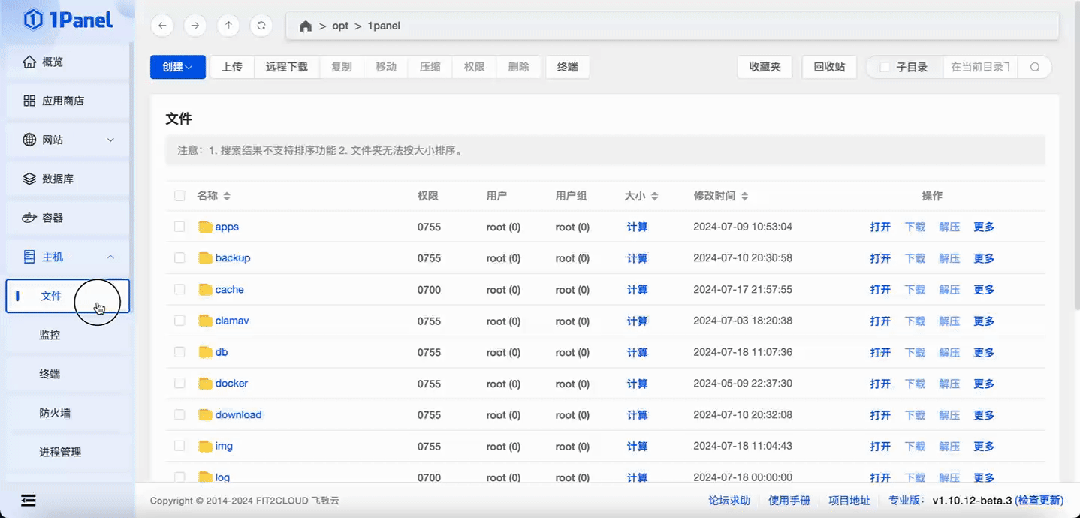Check the apps row checkbox

pyautogui.click(x=180, y=227)
